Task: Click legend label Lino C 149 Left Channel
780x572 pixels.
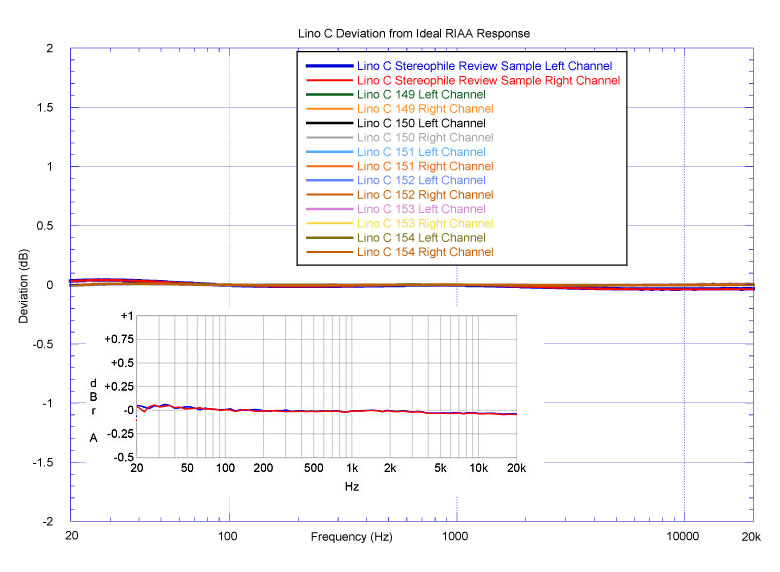Action: (x=421, y=95)
